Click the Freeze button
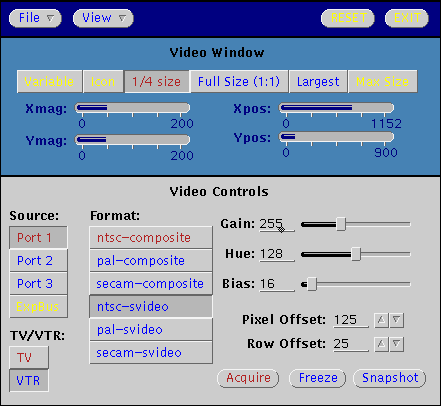The width and height of the screenshot is (441, 406). [318, 378]
